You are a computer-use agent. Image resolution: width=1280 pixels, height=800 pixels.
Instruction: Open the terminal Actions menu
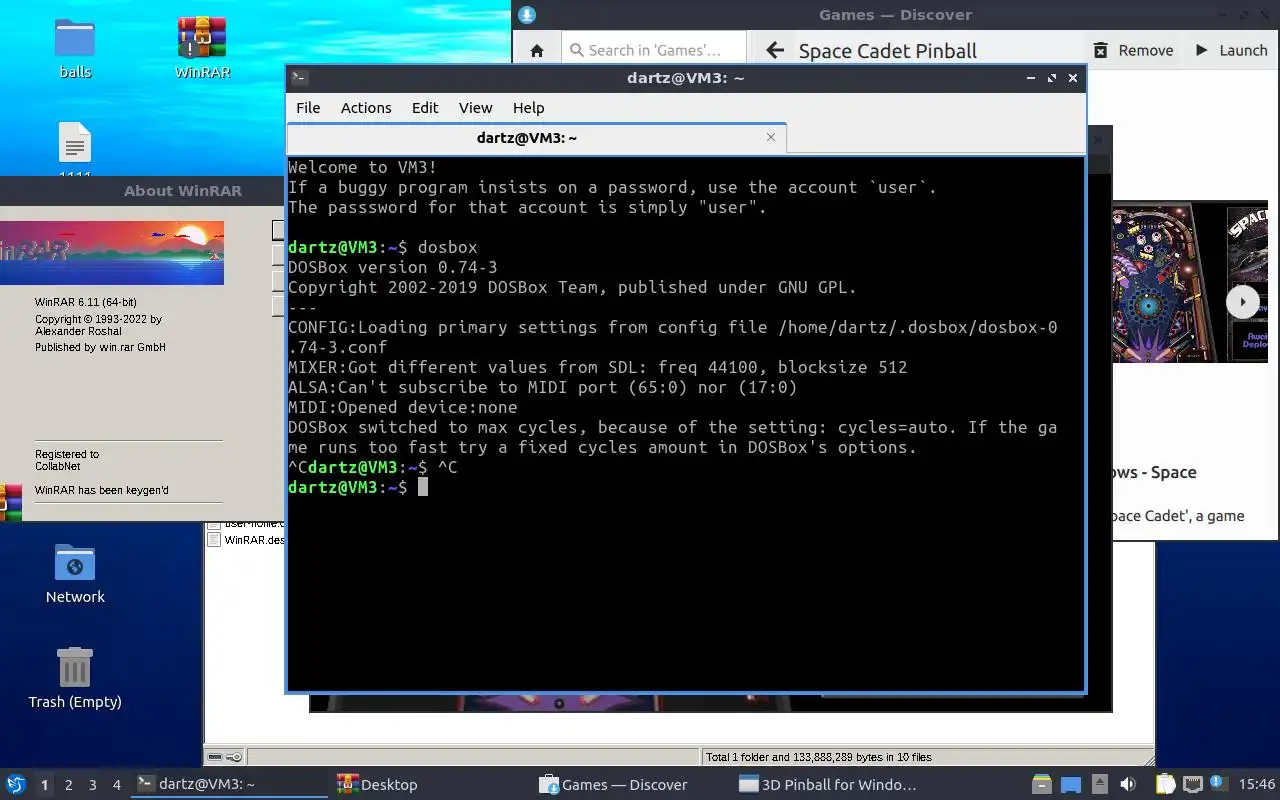coord(366,107)
